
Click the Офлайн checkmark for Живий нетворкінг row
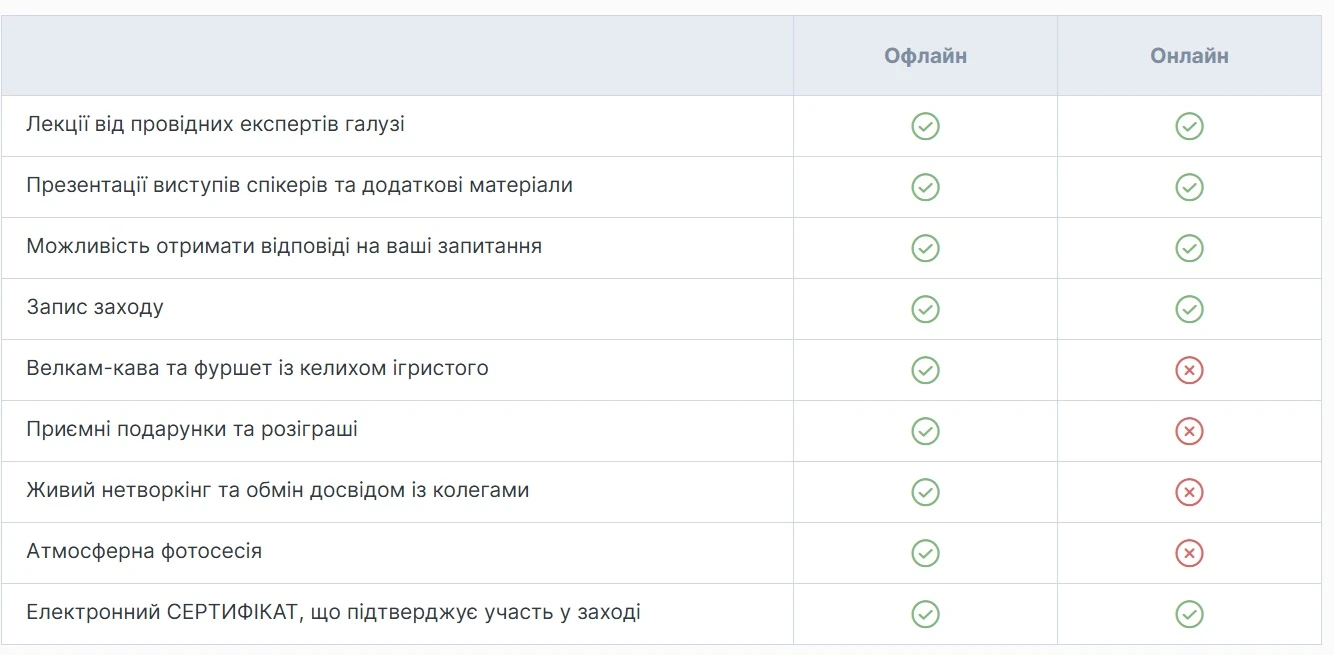point(925,492)
